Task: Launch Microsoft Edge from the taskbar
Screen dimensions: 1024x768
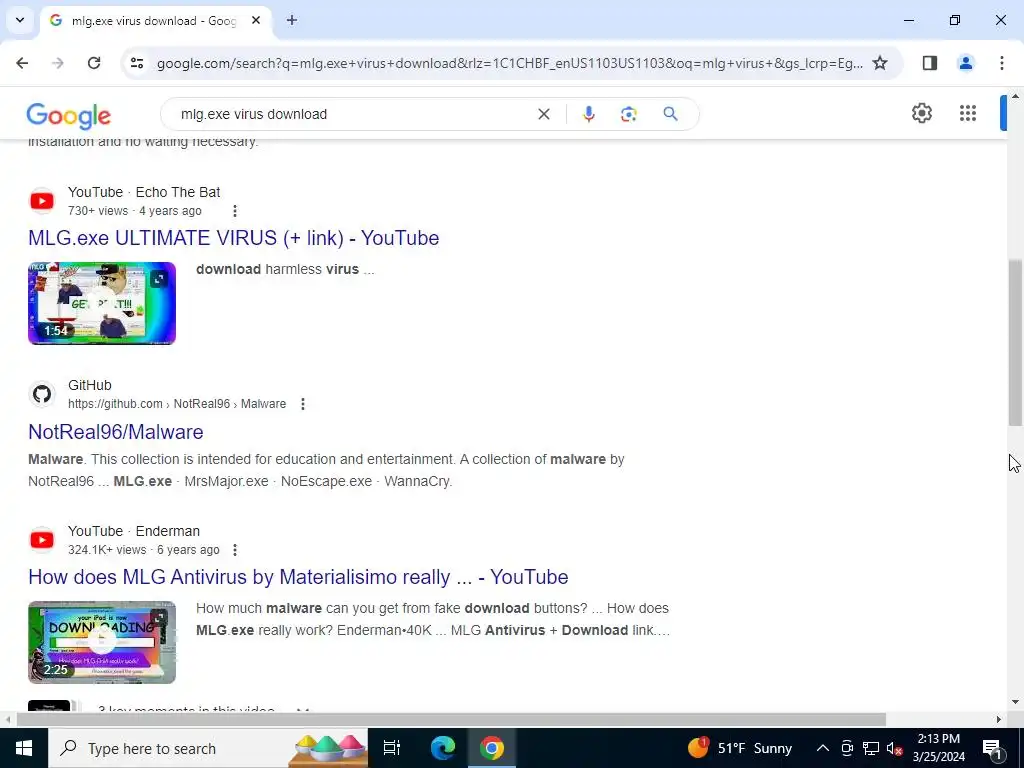Action: click(442, 748)
